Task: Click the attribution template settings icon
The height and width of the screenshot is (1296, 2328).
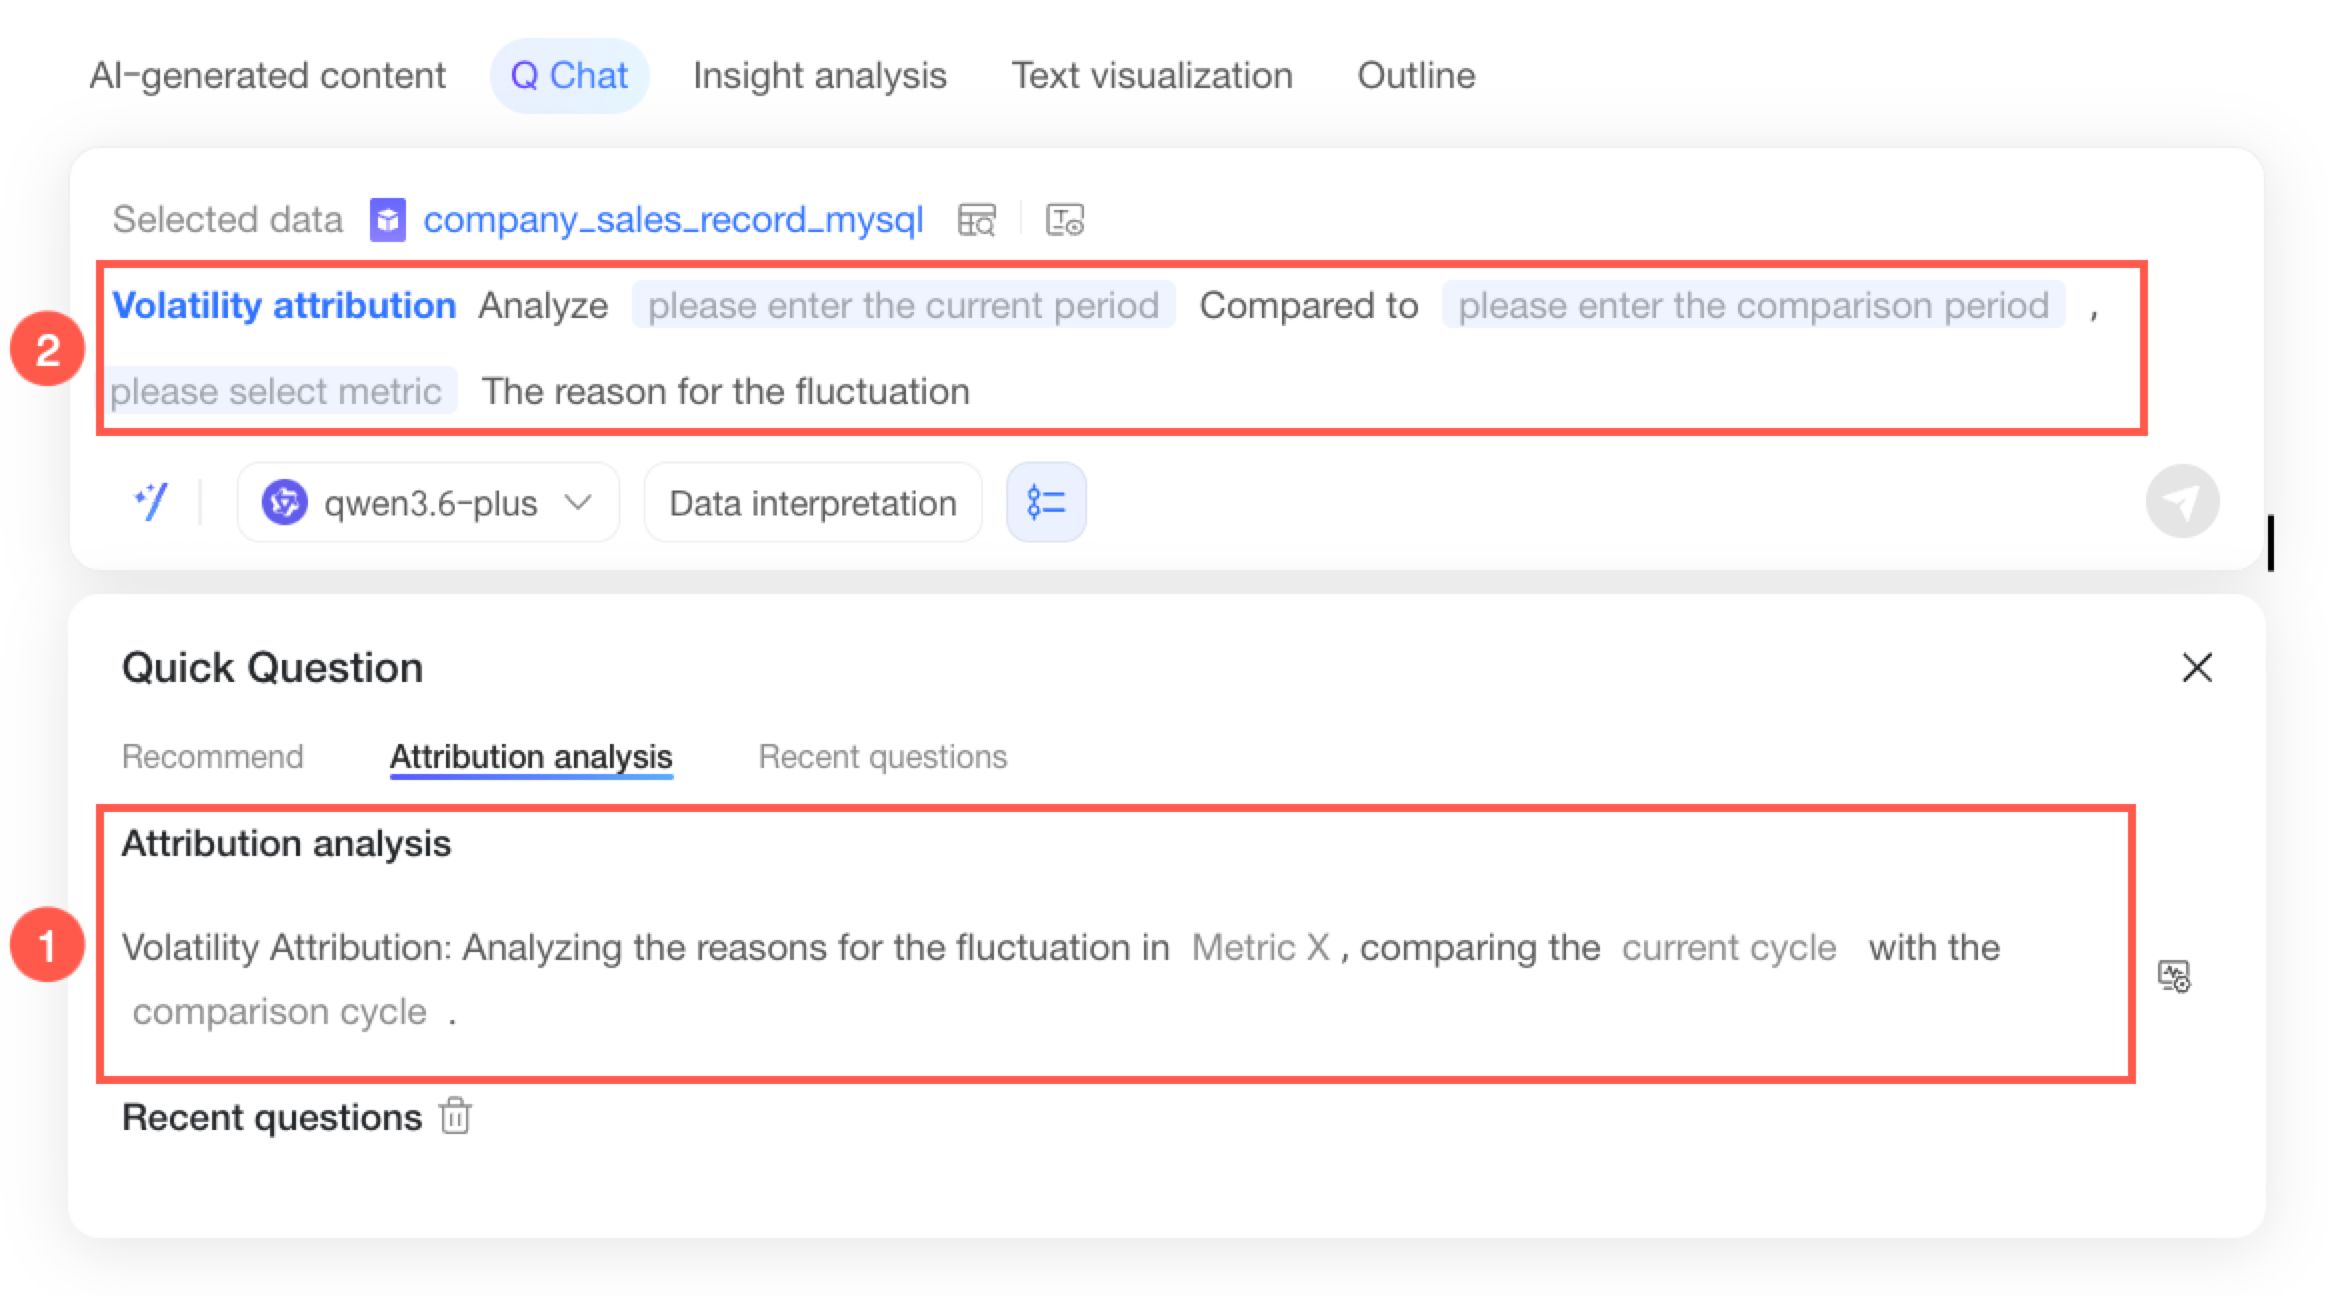Action: pyautogui.click(x=2174, y=976)
